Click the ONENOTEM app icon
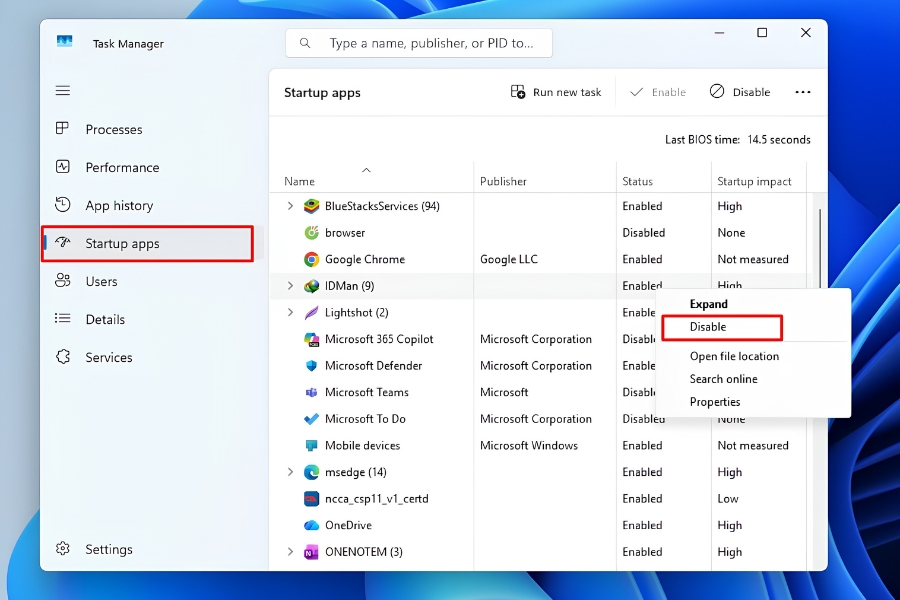The width and height of the screenshot is (900, 600). click(x=311, y=552)
